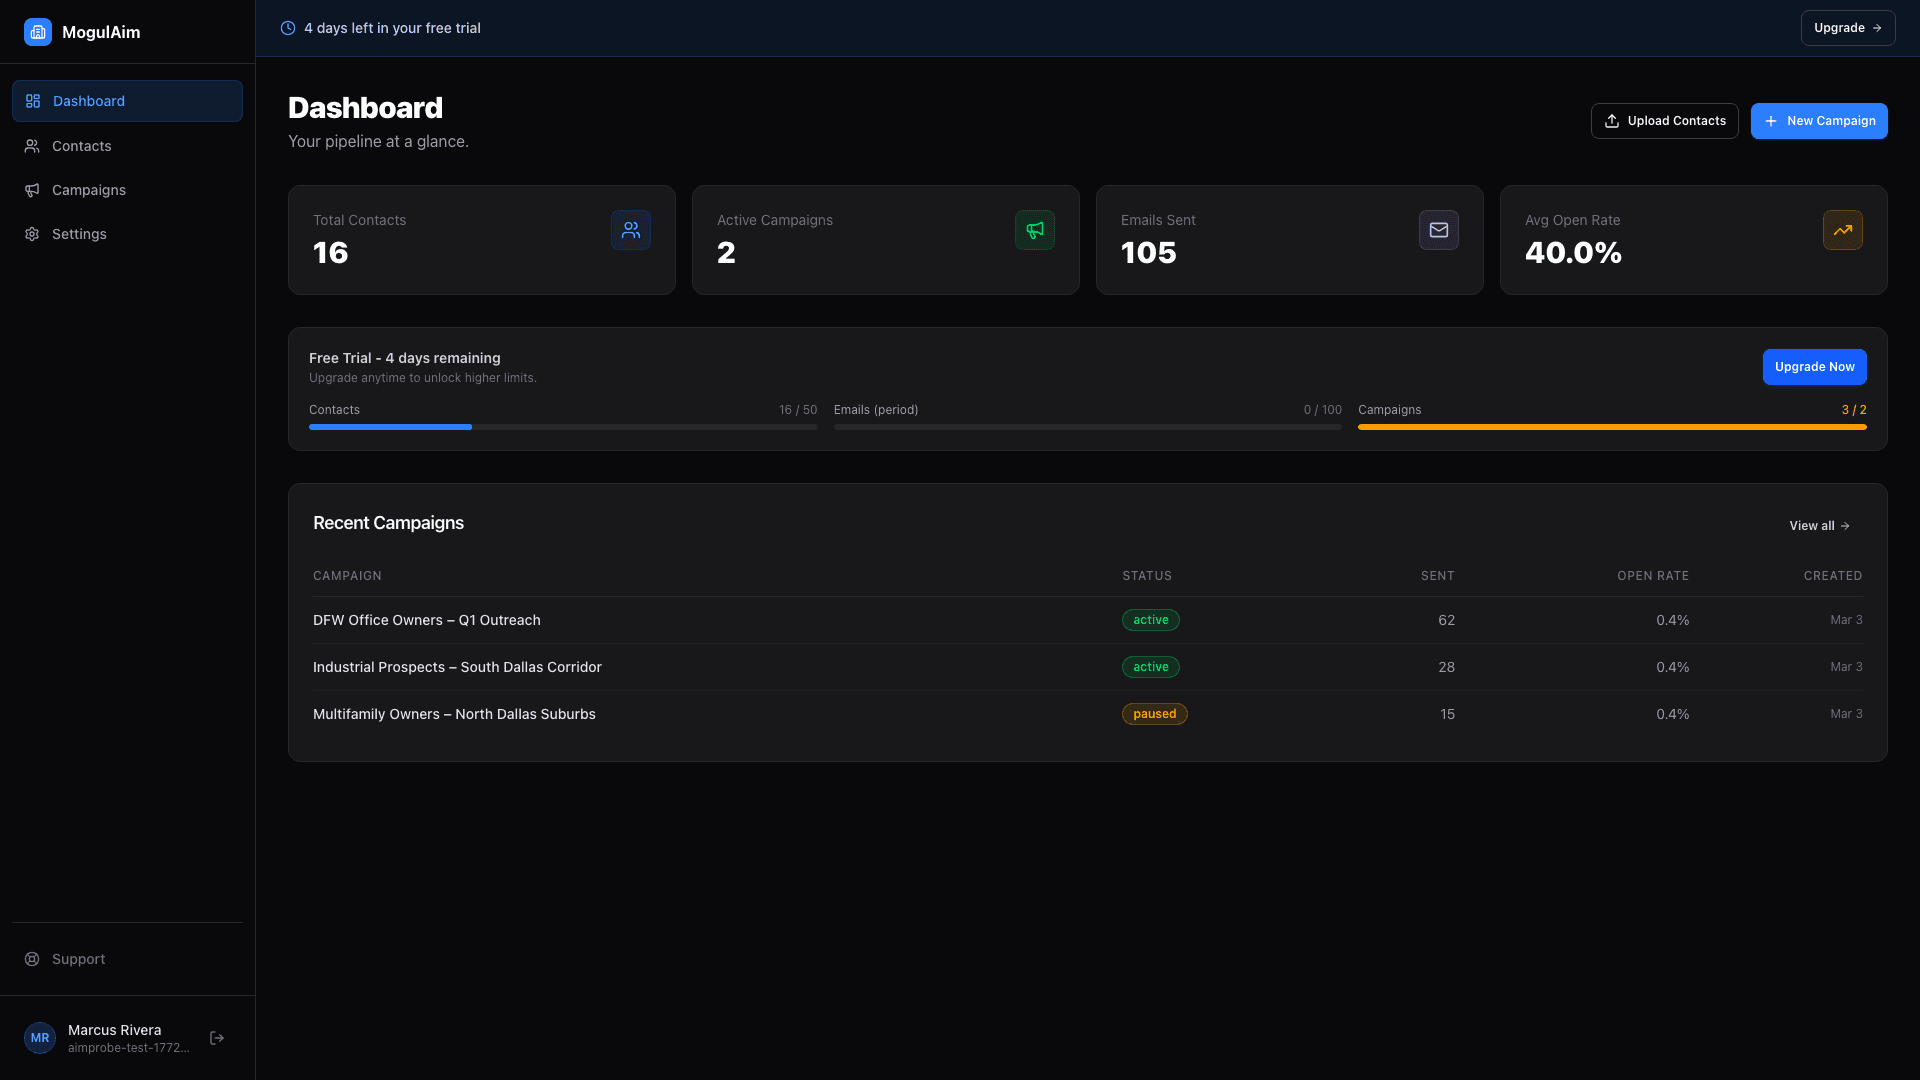Open the Settings gear icon
This screenshot has width=1920, height=1080.
(31, 233)
